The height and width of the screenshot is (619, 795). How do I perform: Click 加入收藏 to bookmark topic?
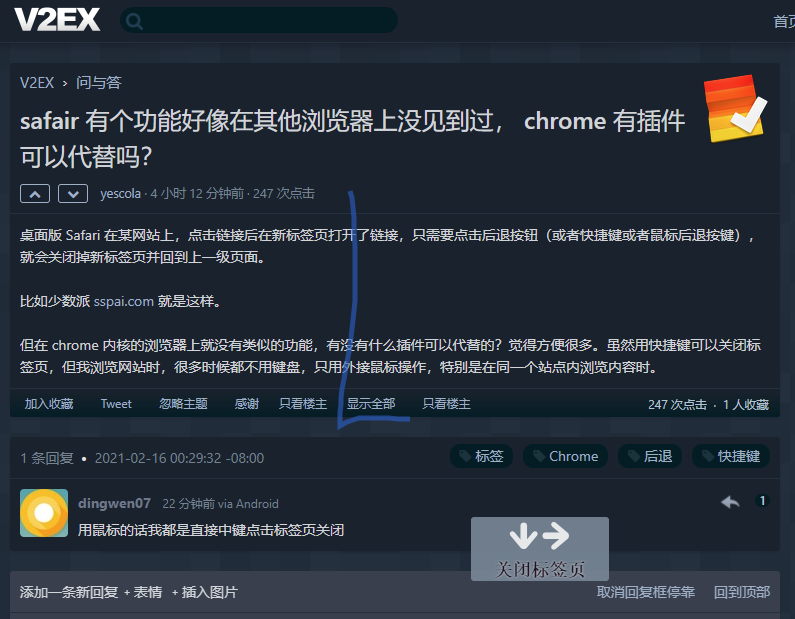click(x=49, y=404)
